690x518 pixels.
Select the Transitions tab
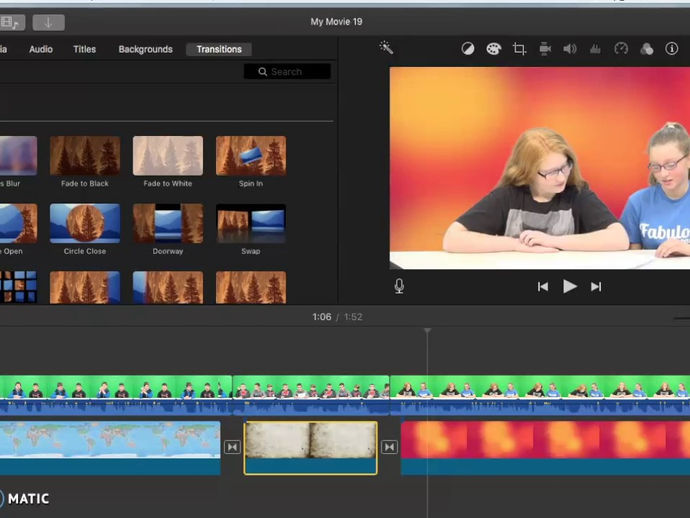pyautogui.click(x=219, y=49)
